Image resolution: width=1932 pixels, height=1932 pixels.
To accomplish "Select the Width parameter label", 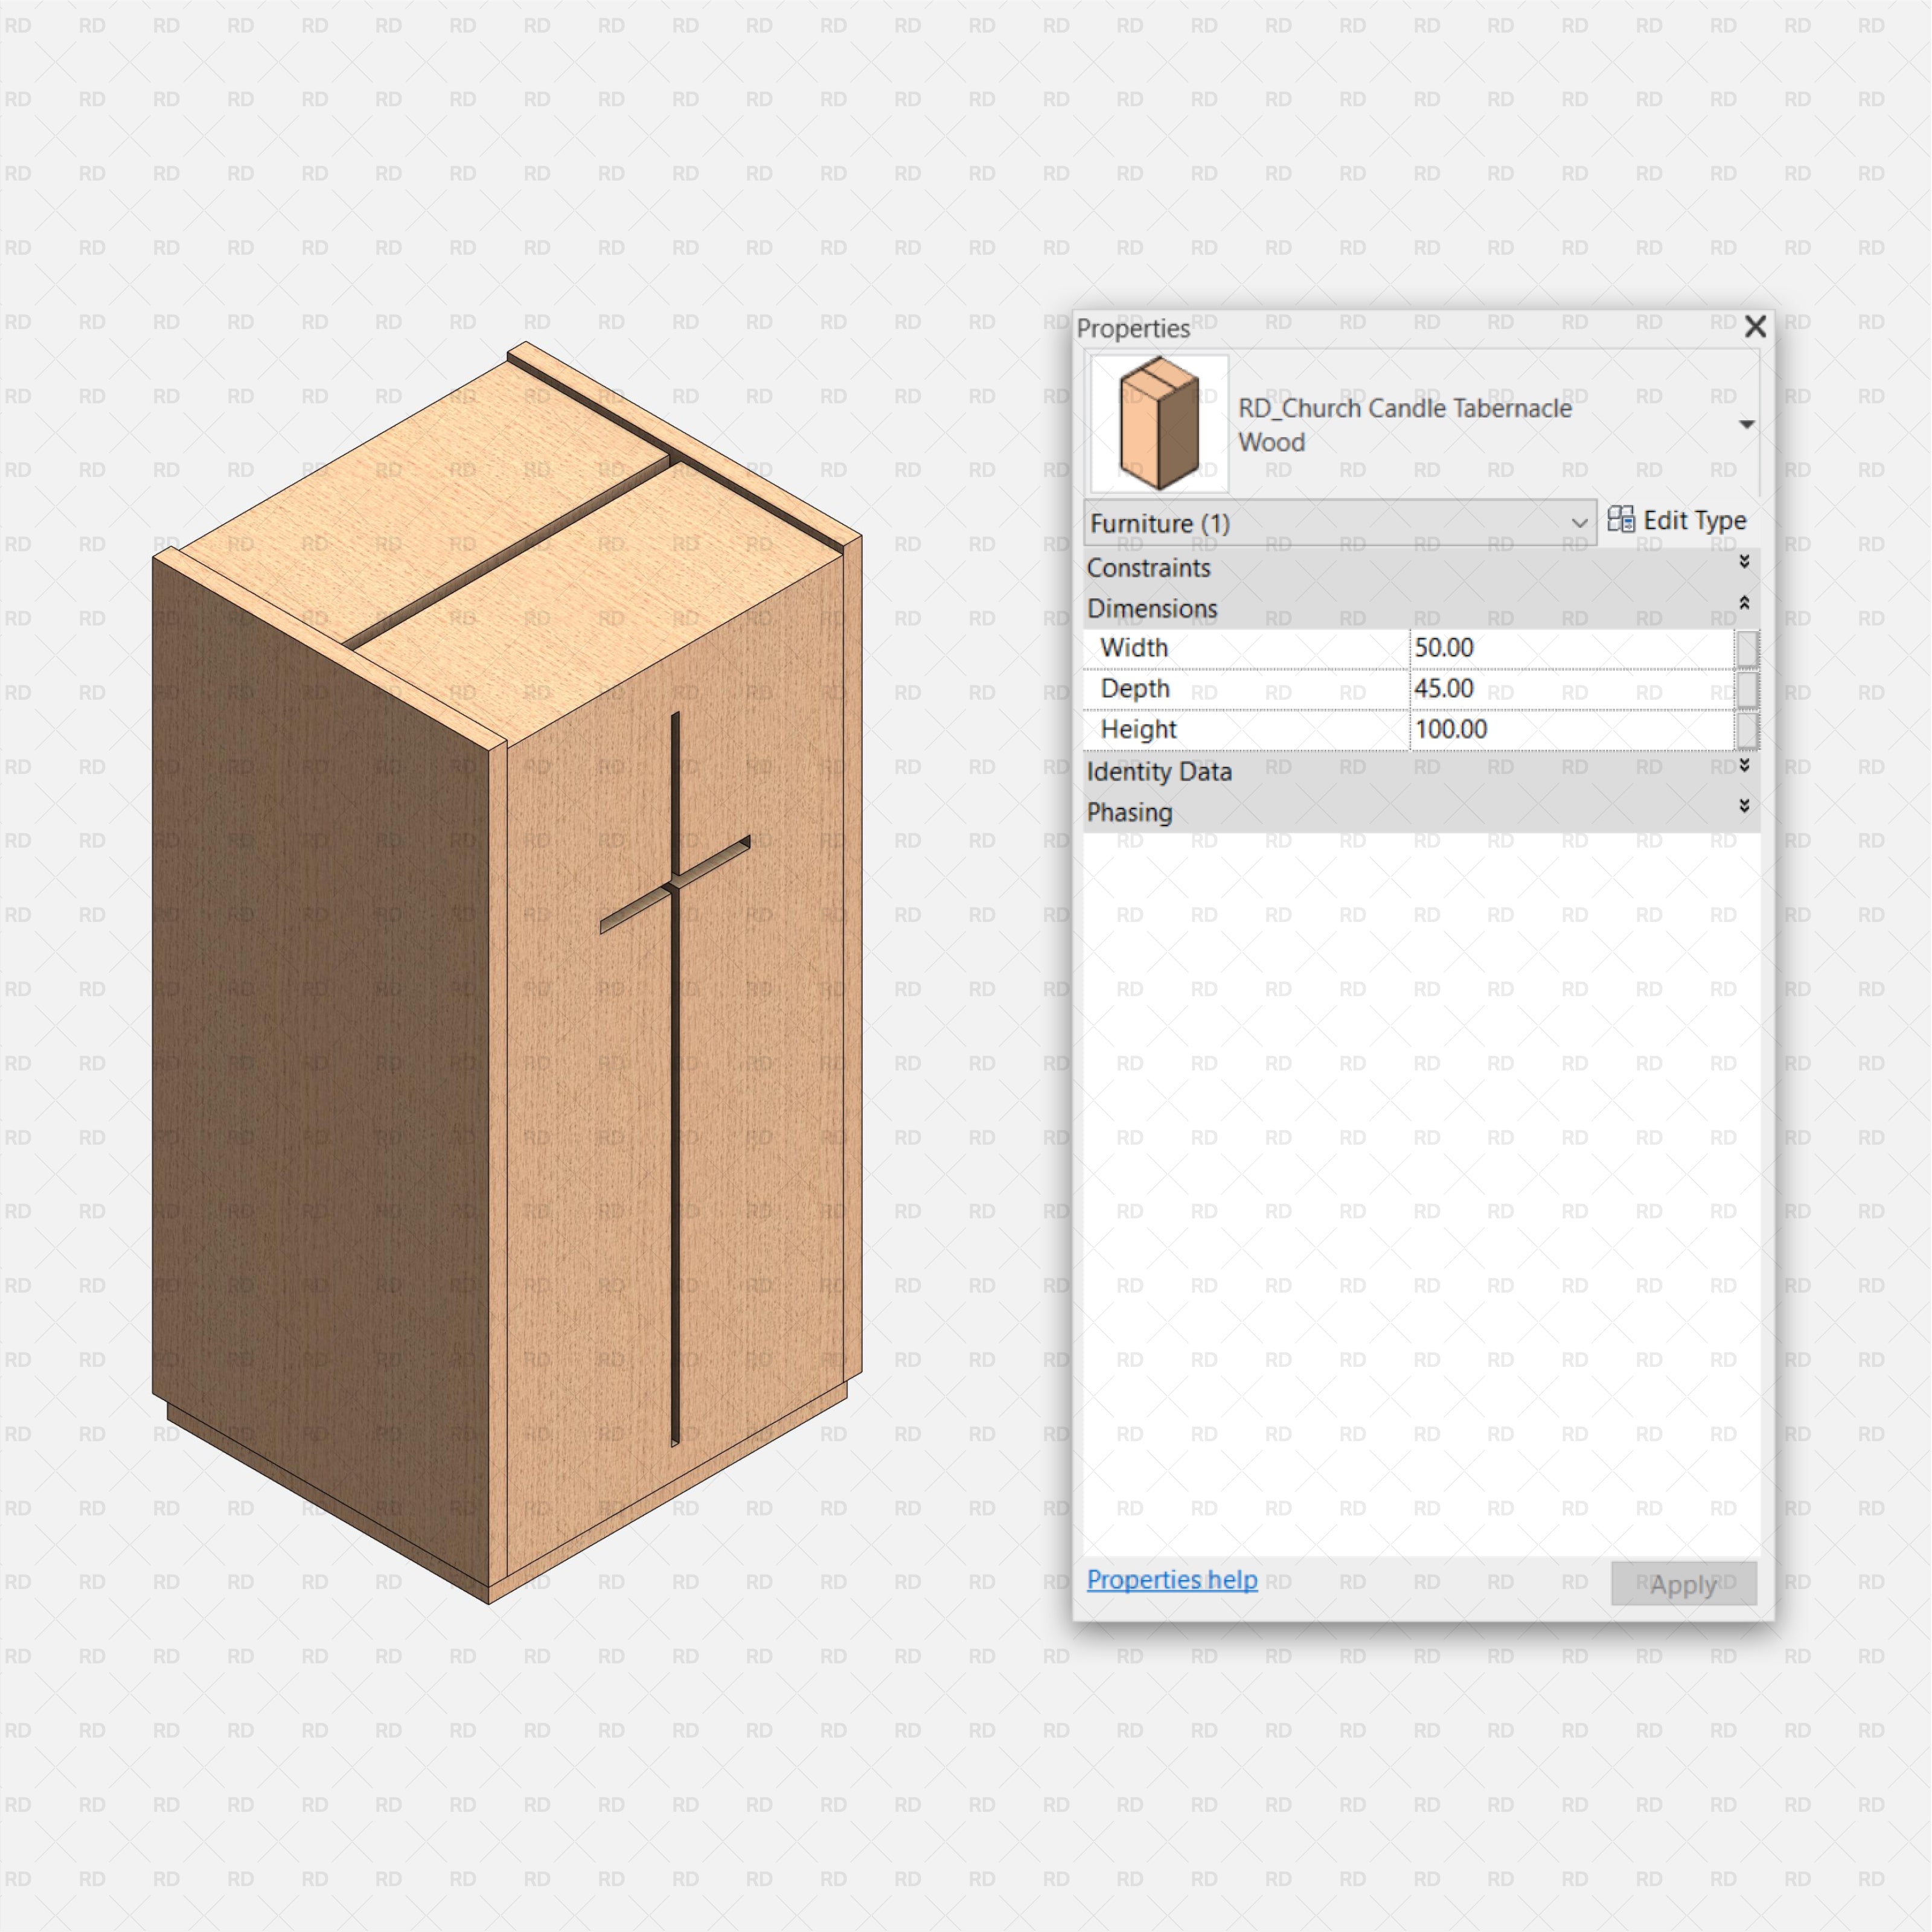I will click(x=1133, y=648).
